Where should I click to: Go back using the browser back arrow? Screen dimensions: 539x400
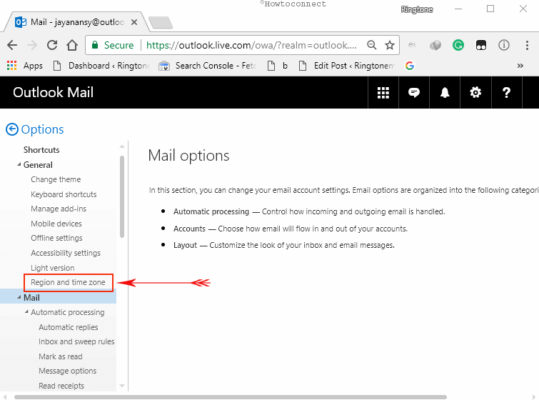12,45
